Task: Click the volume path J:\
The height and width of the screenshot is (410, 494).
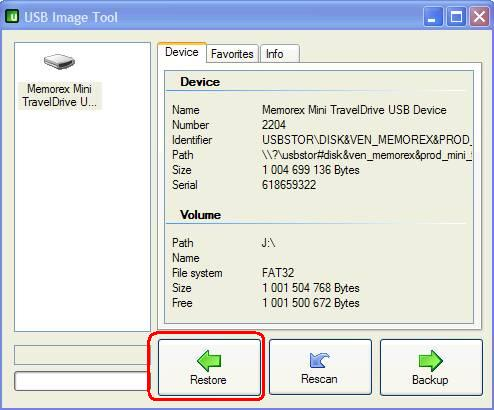Action: (268, 243)
